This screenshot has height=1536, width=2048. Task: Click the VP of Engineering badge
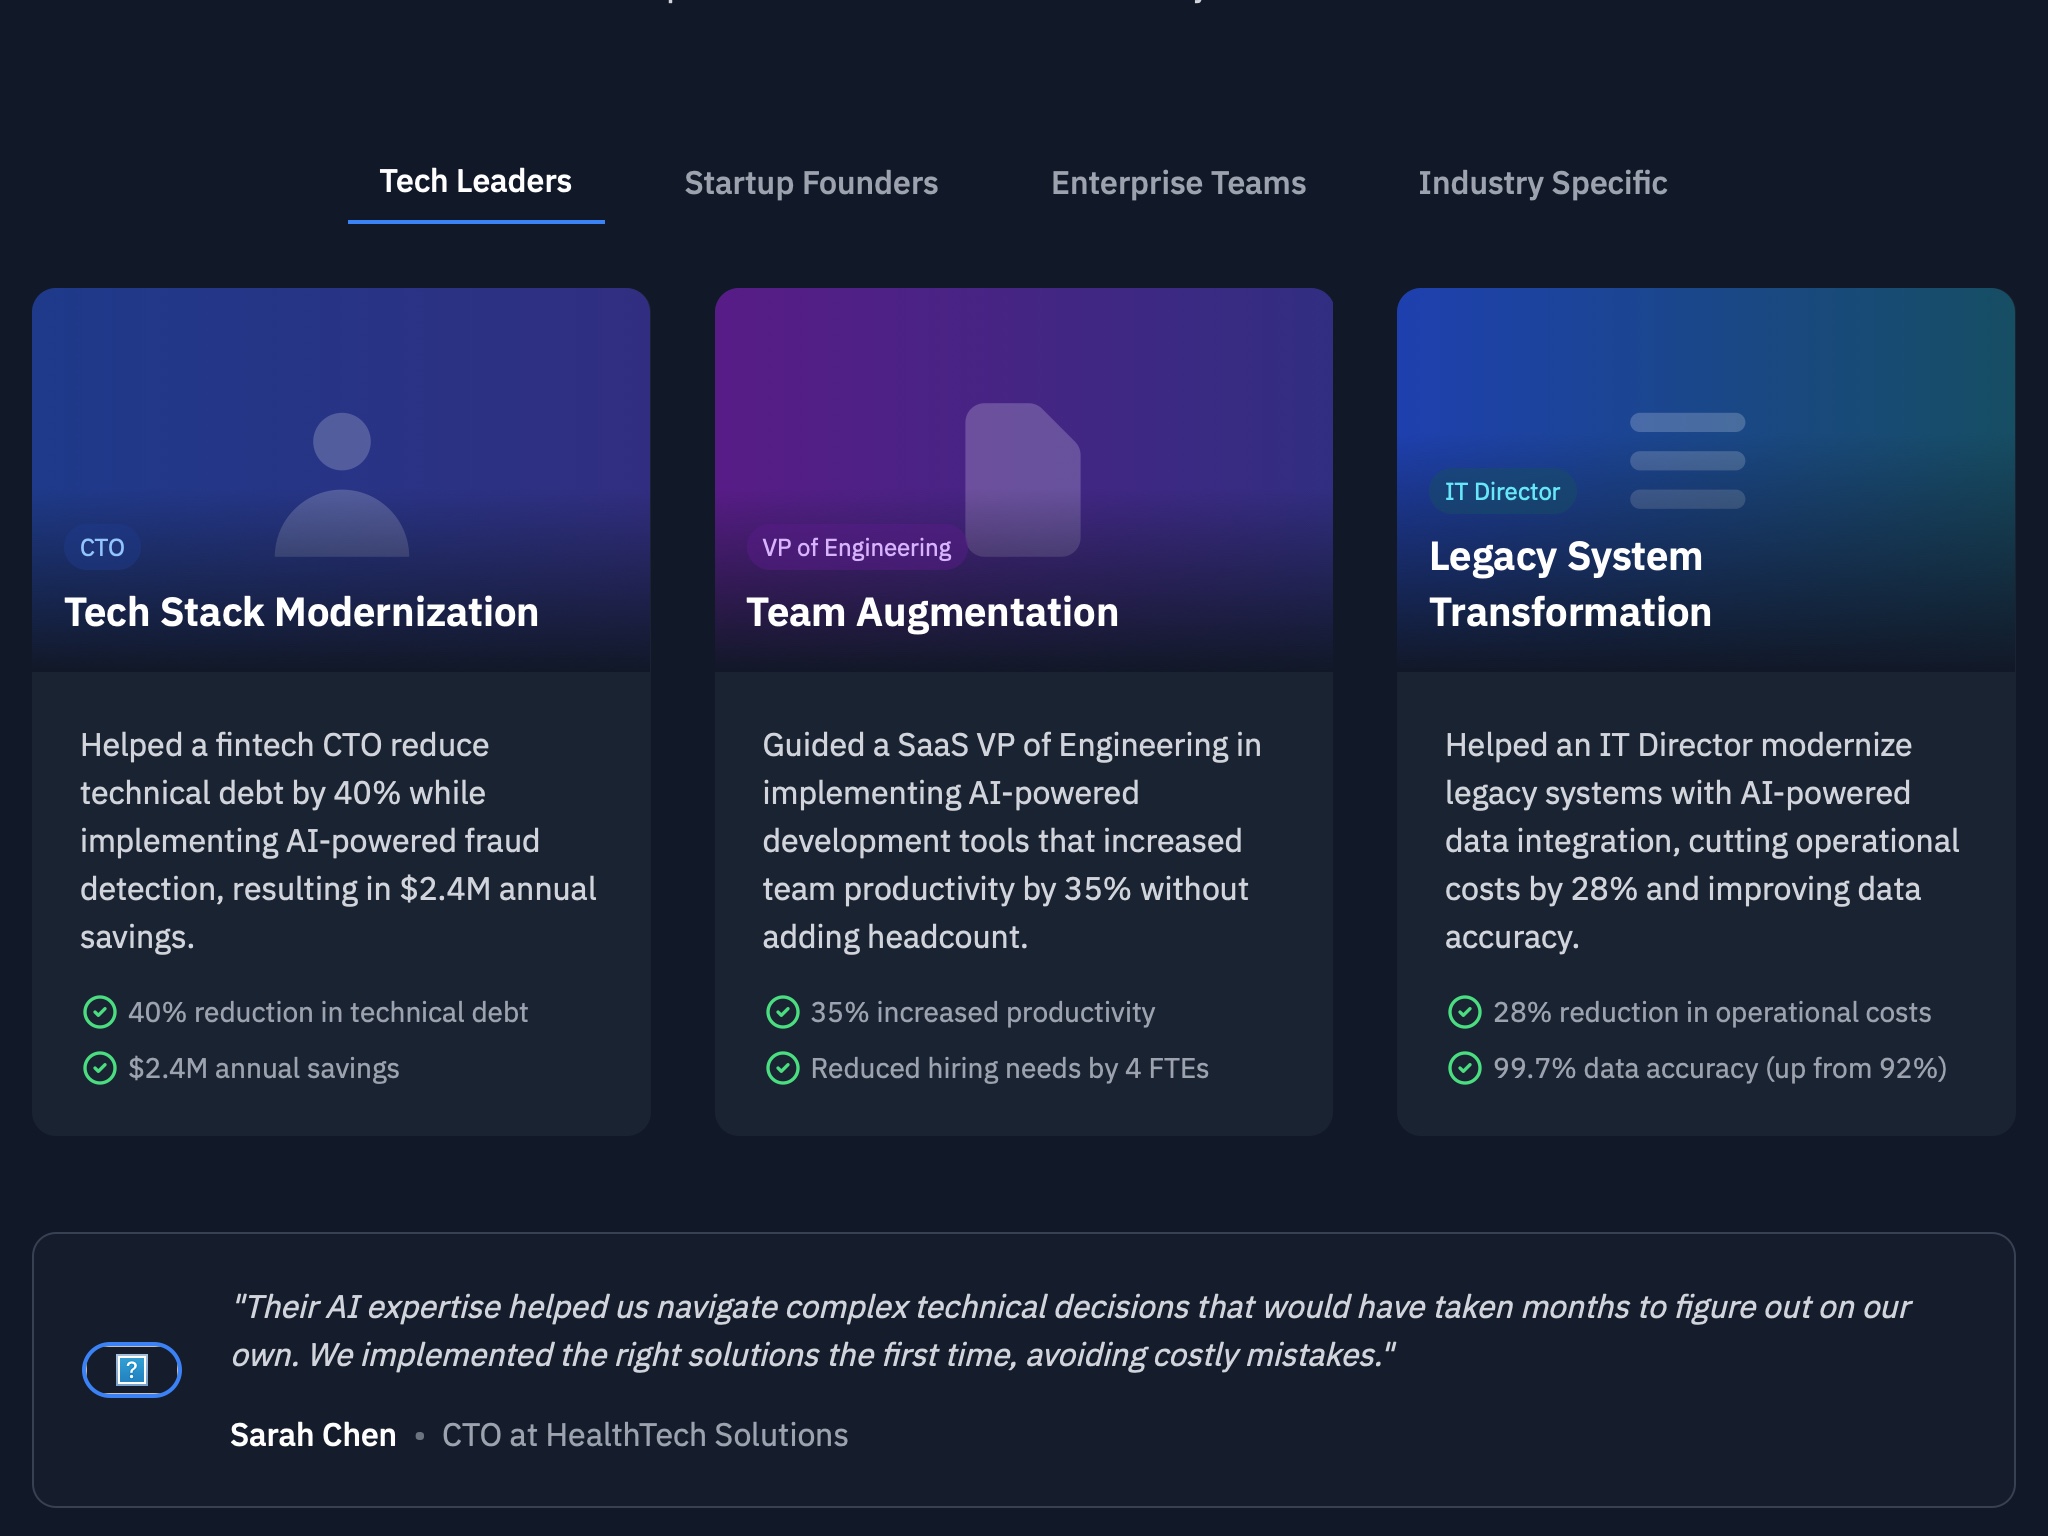click(x=856, y=547)
